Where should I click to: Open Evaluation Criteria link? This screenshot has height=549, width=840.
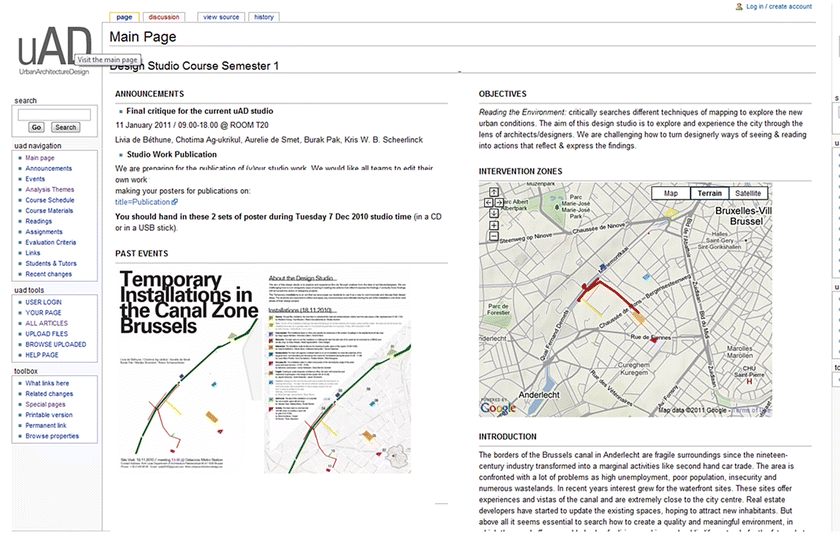(51, 242)
